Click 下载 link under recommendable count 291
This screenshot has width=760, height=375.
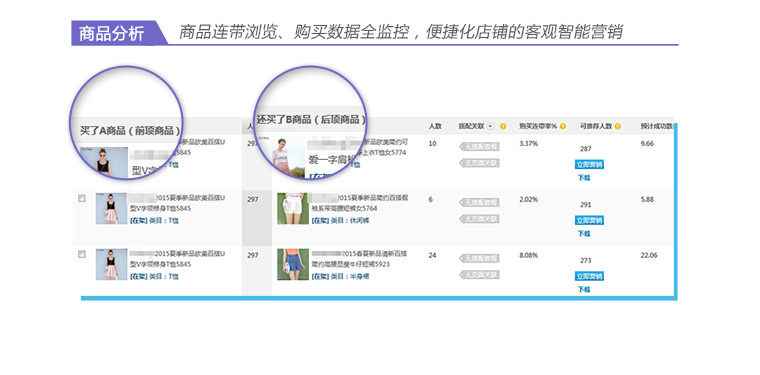click(x=584, y=234)
